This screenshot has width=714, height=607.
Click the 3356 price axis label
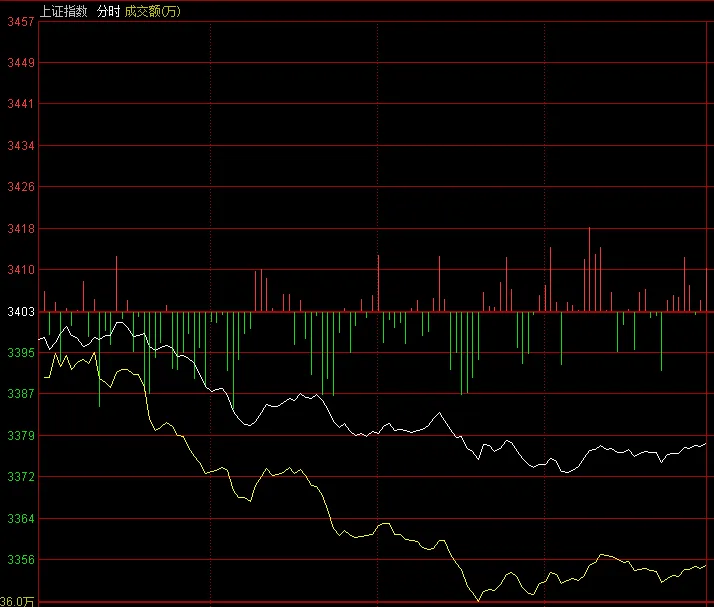(21, 560)
